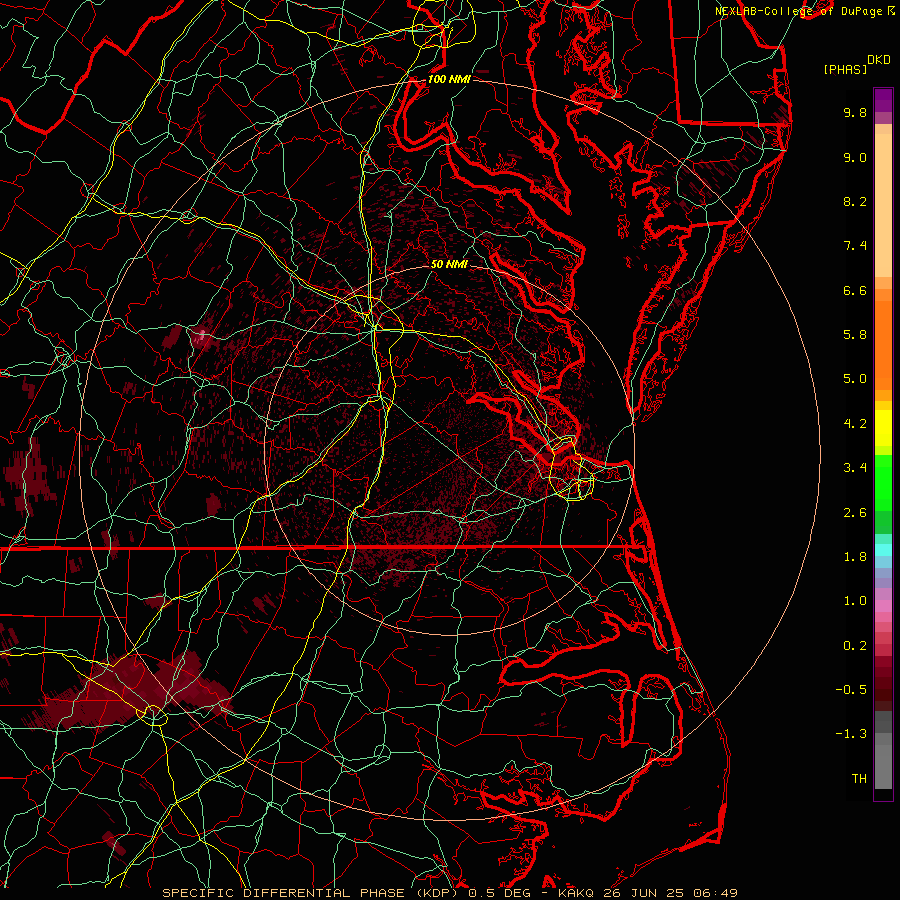
Task: Click the 100 NMI range ring label
Action: click(449, 79)
